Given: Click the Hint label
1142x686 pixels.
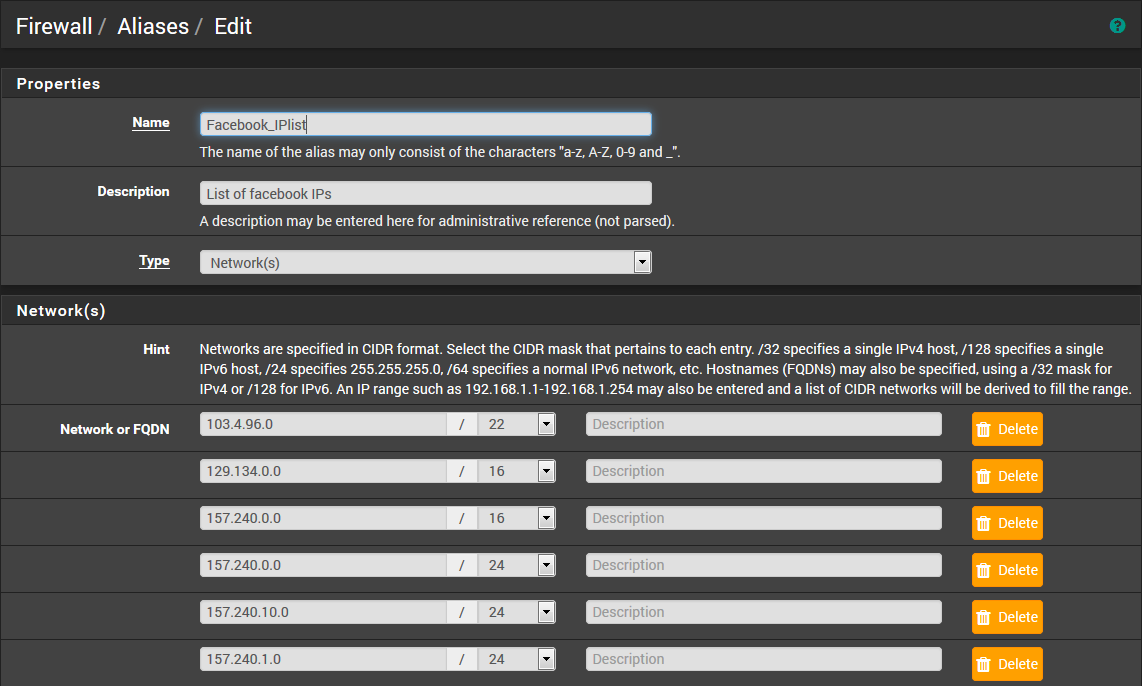Looking at the screenshot, I should 156,350.
